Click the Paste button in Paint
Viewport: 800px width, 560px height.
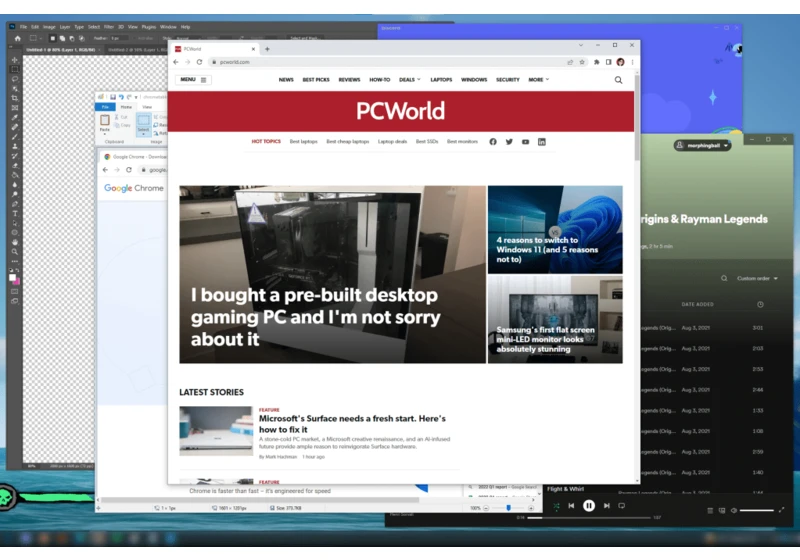[105, 122]
